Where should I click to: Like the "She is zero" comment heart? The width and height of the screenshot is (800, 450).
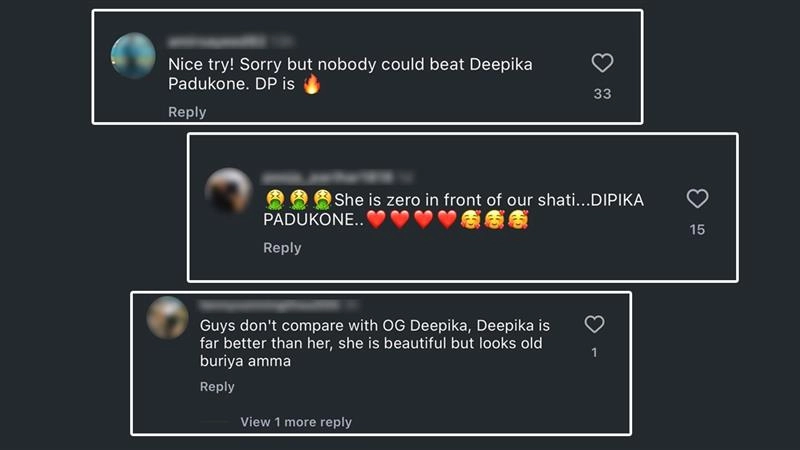[x=697, y=198]
